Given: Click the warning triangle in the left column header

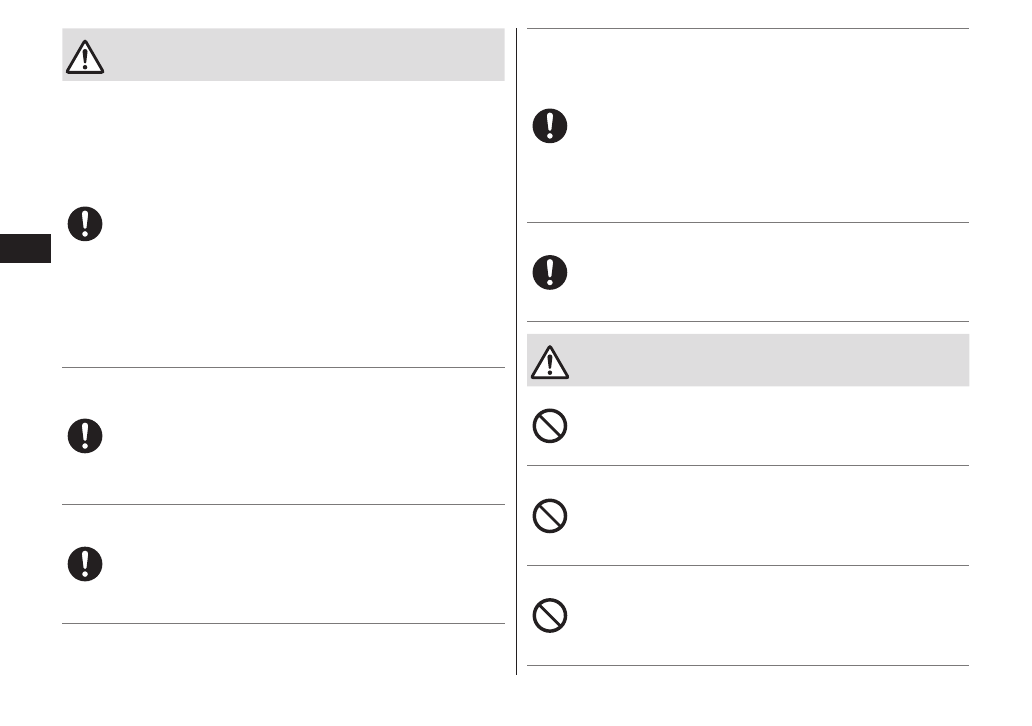Looking at the screenshot, I should [86, 56].
